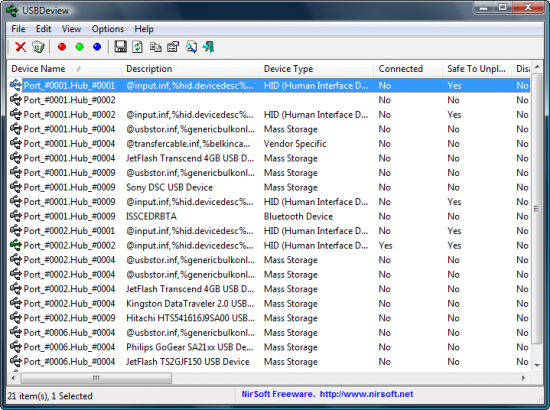Click the Connected Yes cell
The height and width of the screenshot is (410, 550).
click(385, 246)
